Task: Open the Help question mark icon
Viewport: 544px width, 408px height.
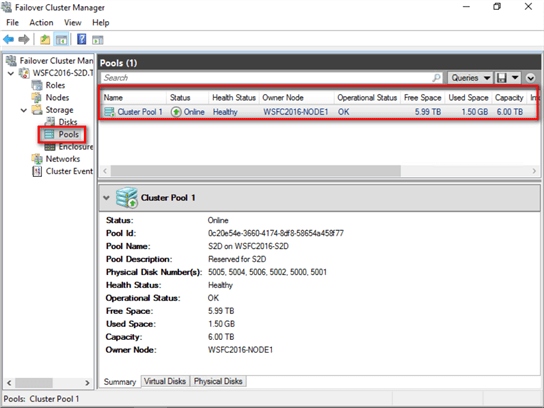Action: pos(82,39)
